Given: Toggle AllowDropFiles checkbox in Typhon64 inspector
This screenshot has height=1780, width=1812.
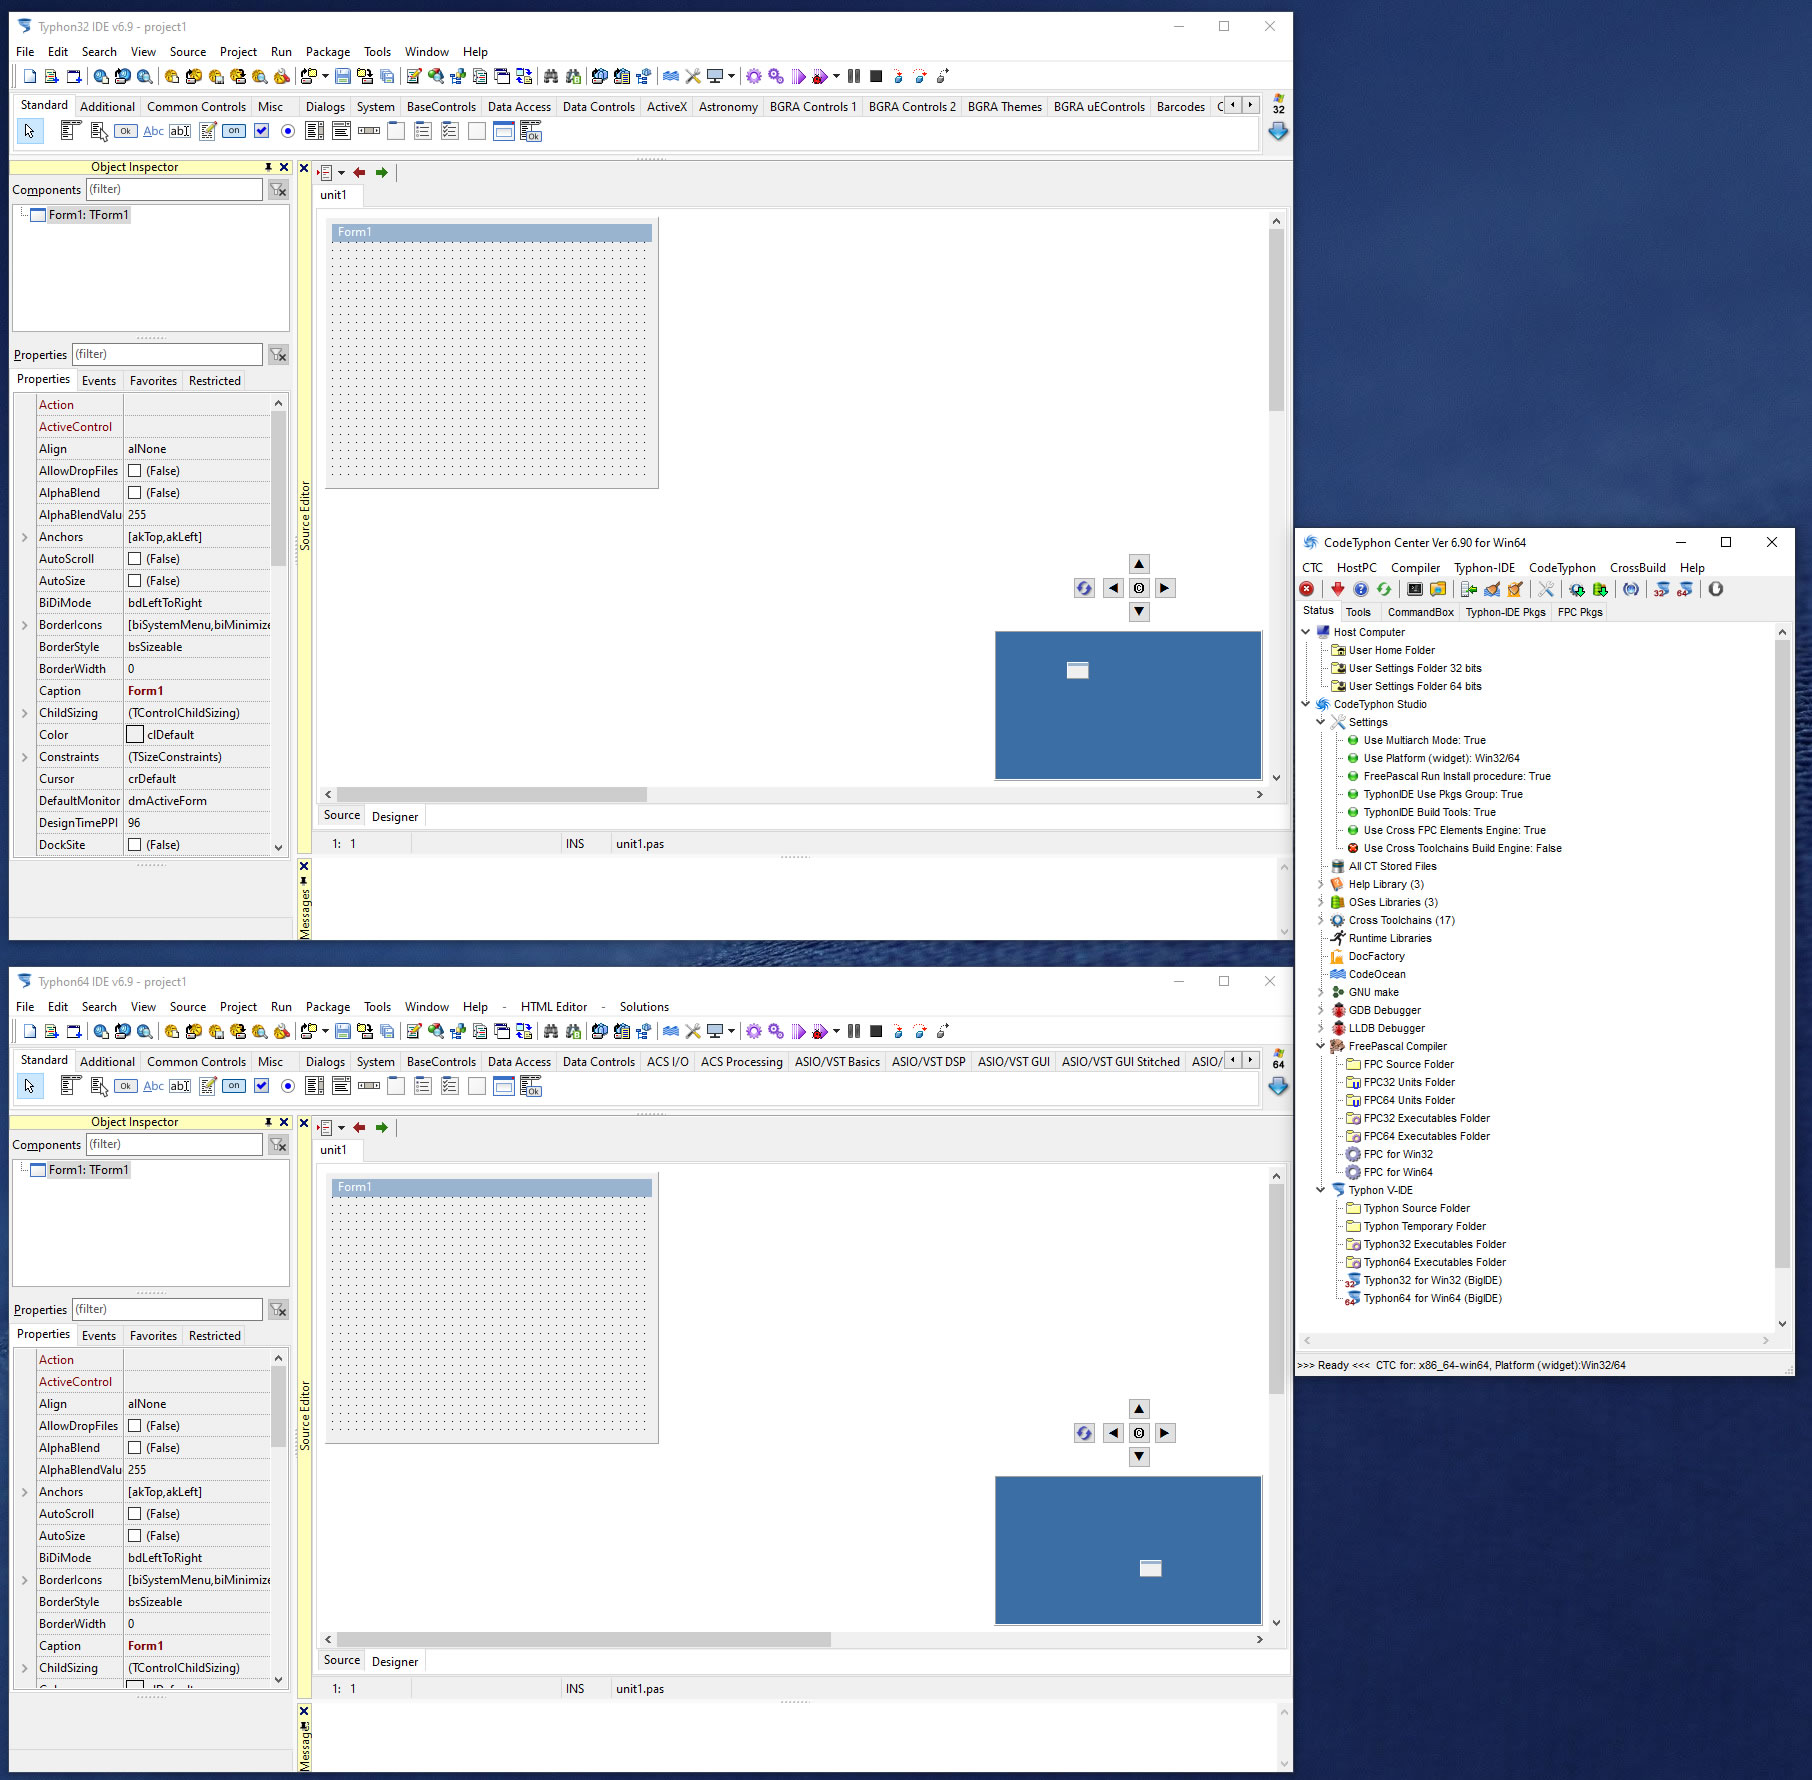Looking at the screenshot, I should pyautogui.click(x=135, y=1426).
